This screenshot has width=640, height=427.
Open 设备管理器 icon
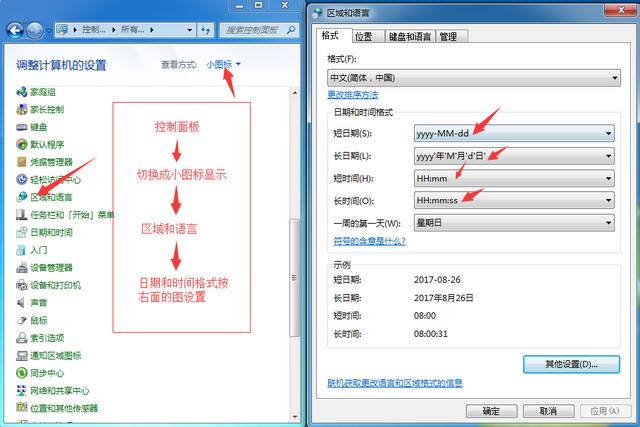[x=50, y=267]
